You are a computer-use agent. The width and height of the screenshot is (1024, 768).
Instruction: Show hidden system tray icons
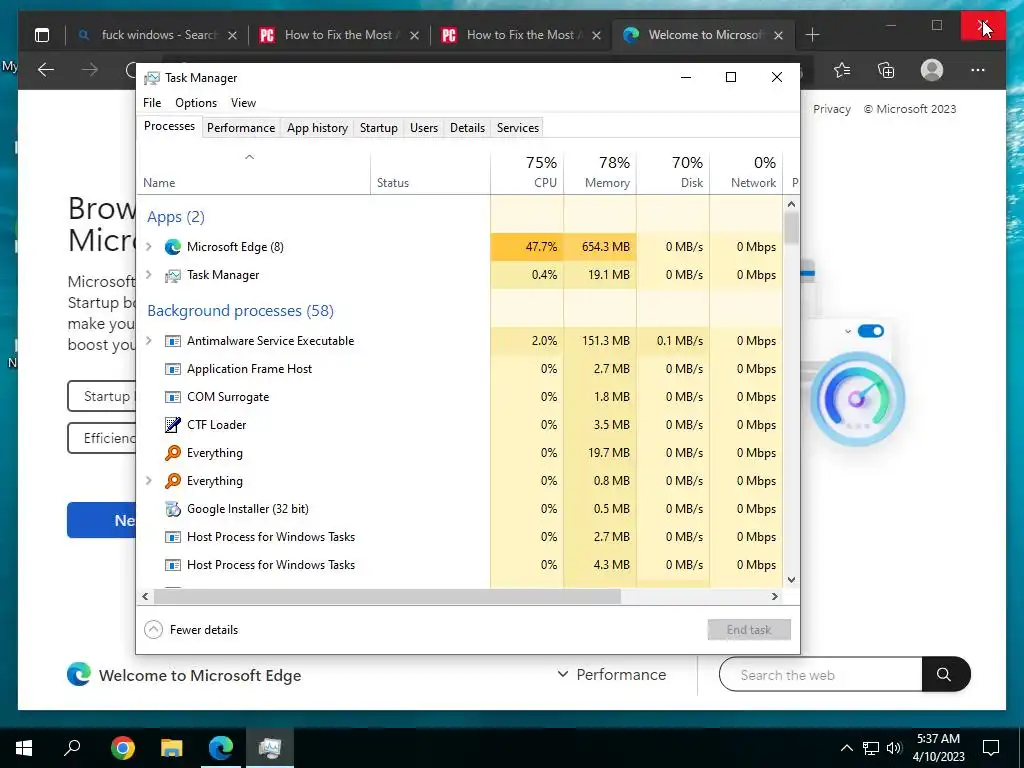pos(846,748)
